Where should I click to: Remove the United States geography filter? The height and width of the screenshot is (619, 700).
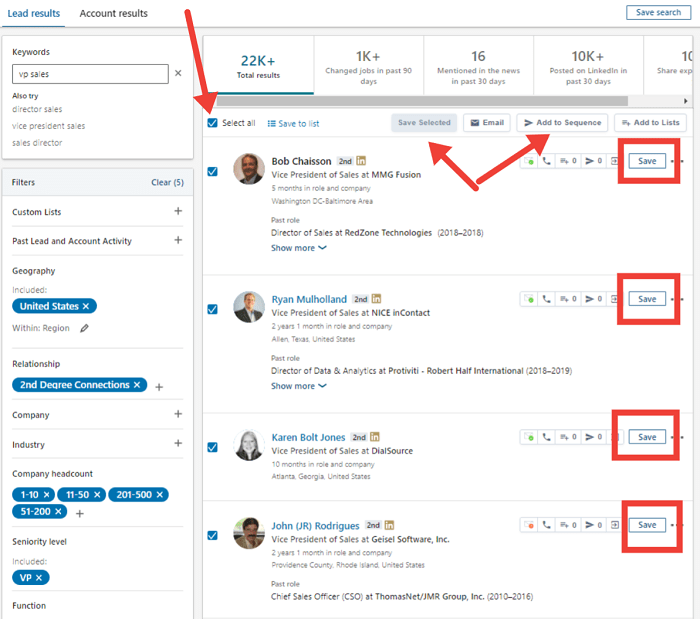click(86, 306)
